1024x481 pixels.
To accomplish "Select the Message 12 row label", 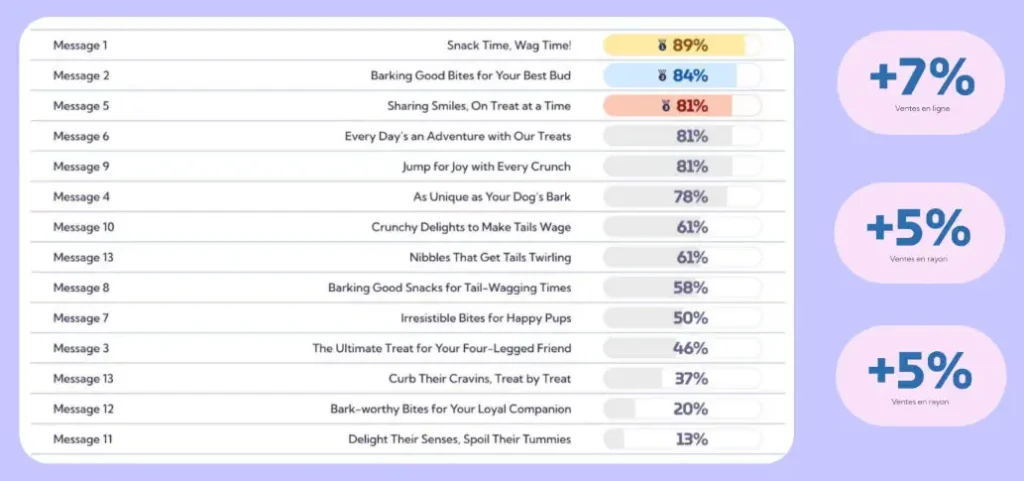I will [x=83, y=409].
